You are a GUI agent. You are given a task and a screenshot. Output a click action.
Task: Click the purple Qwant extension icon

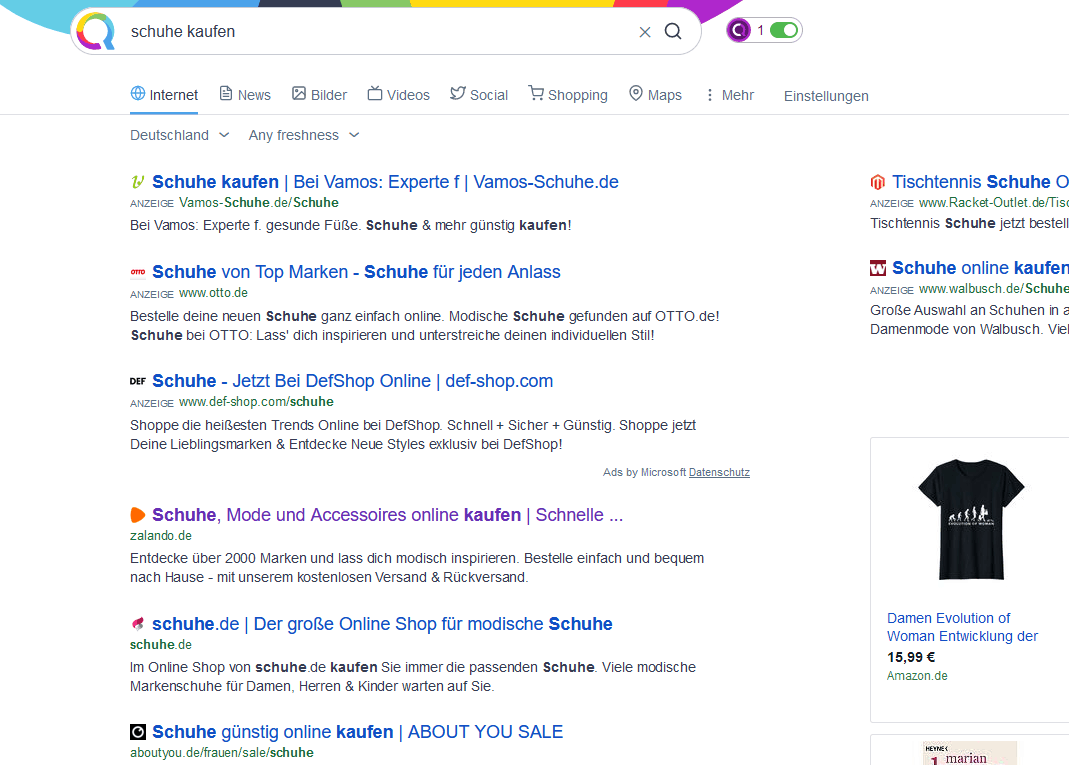point(738,30)
